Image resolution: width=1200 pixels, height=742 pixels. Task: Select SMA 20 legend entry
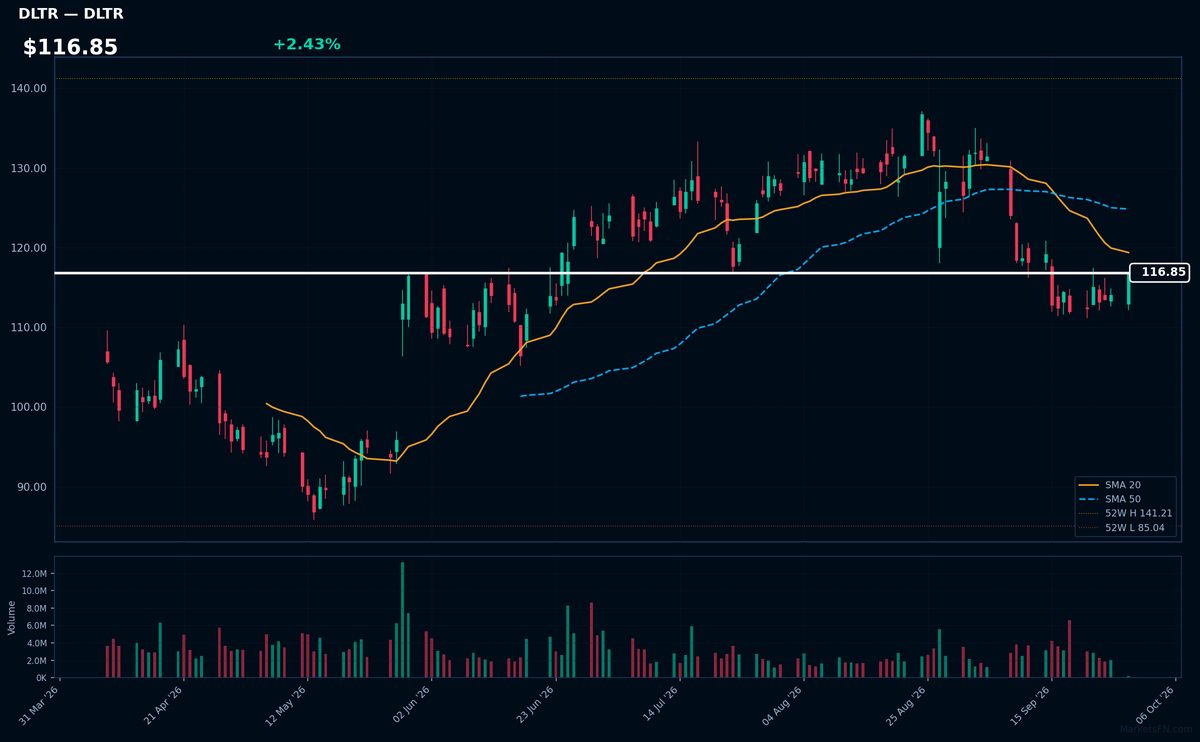point(1124,485)
